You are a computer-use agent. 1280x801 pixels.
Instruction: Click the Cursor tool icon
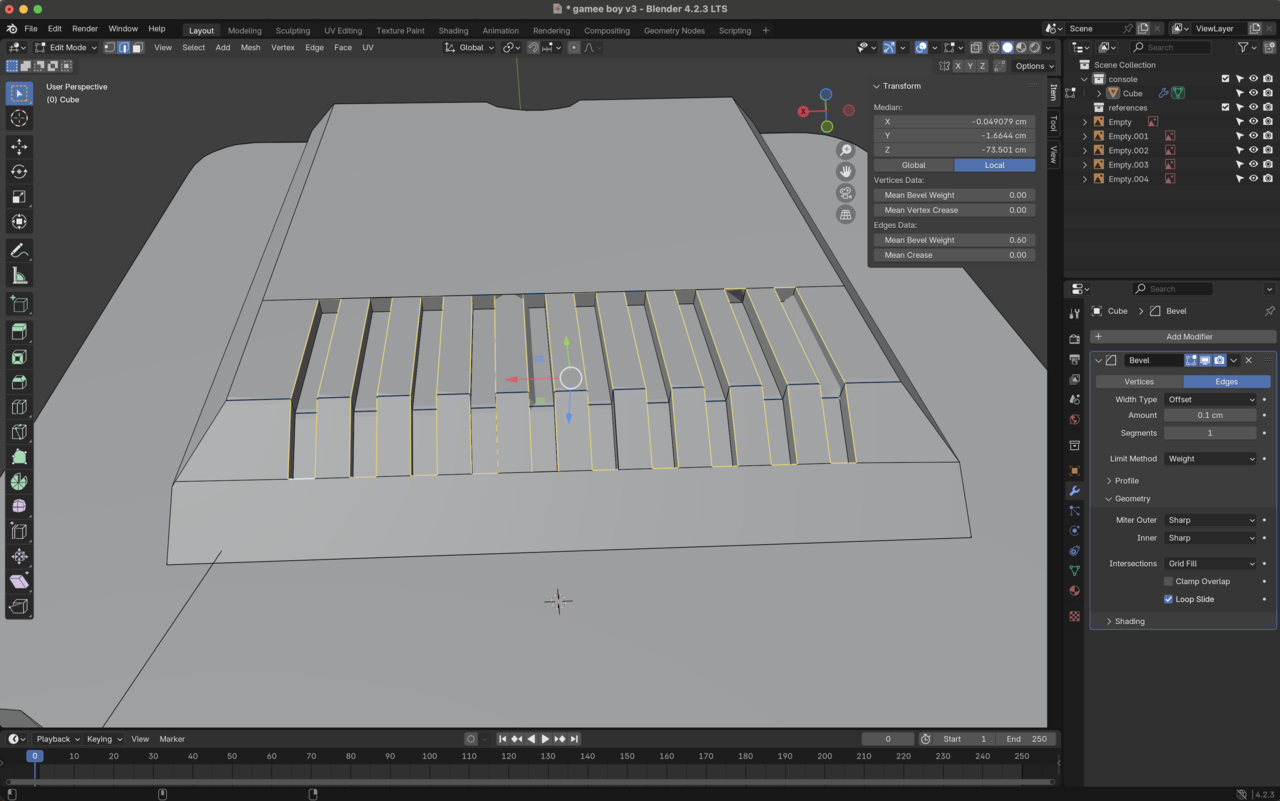click(19, 119)
